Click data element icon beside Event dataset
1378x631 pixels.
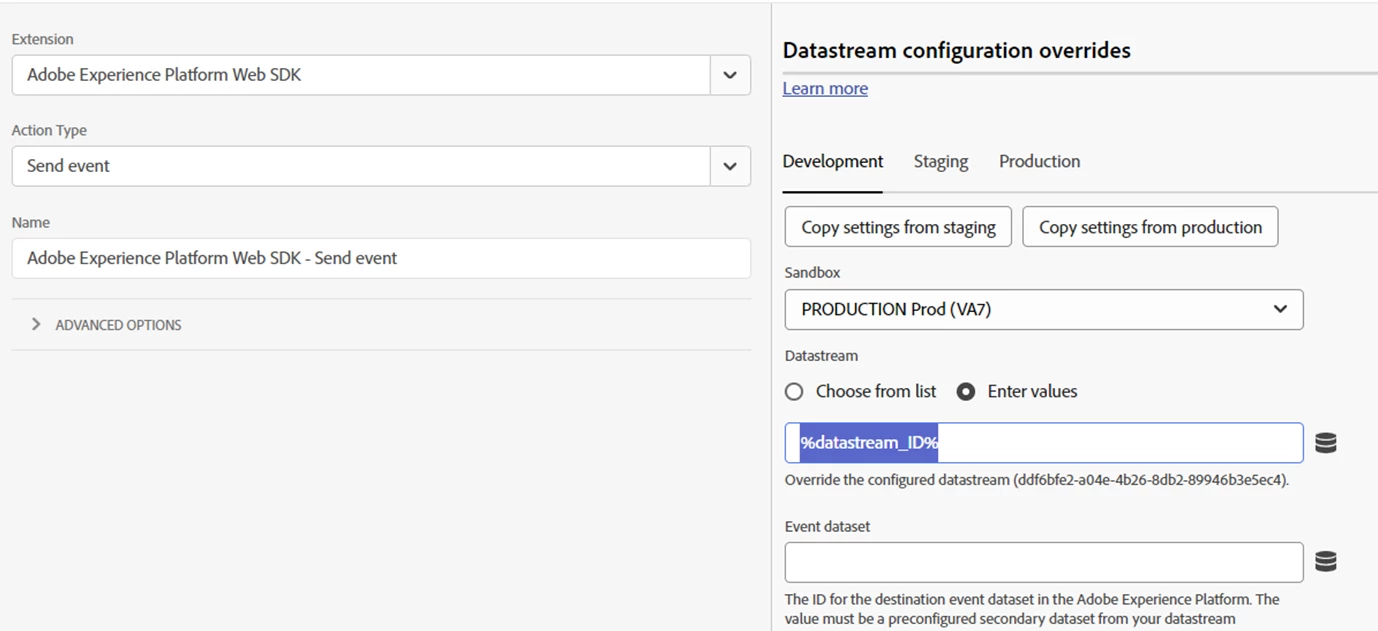[x=1326, y=562]
